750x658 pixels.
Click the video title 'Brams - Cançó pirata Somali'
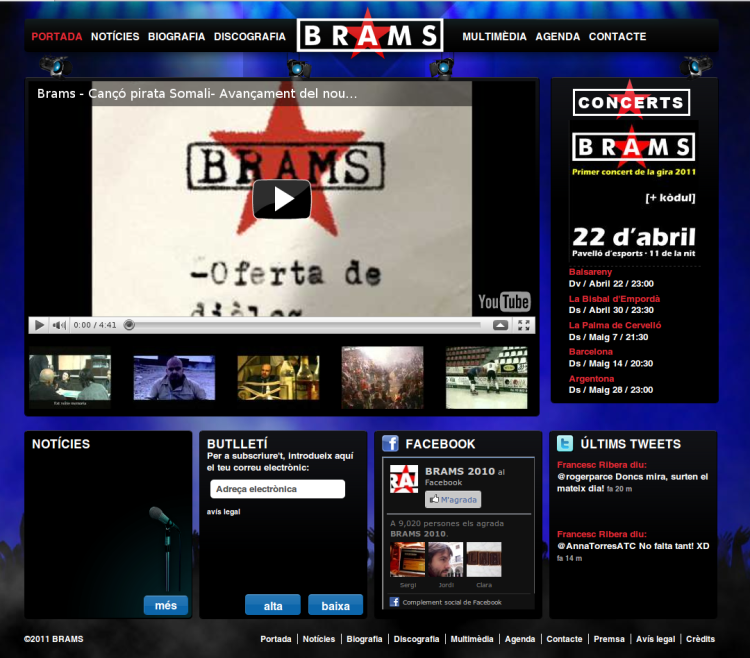coord(197,93)
